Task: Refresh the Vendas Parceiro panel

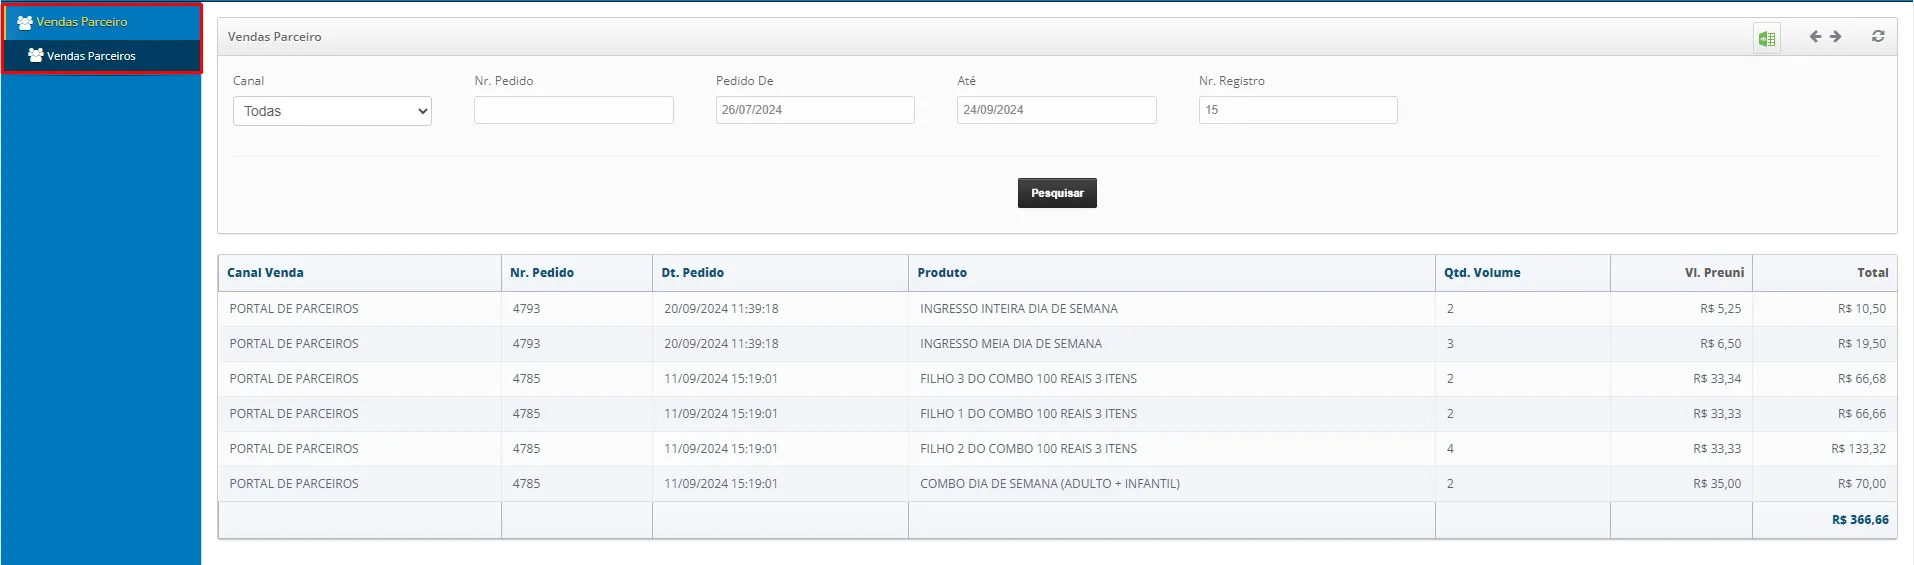Action: 1877,37
